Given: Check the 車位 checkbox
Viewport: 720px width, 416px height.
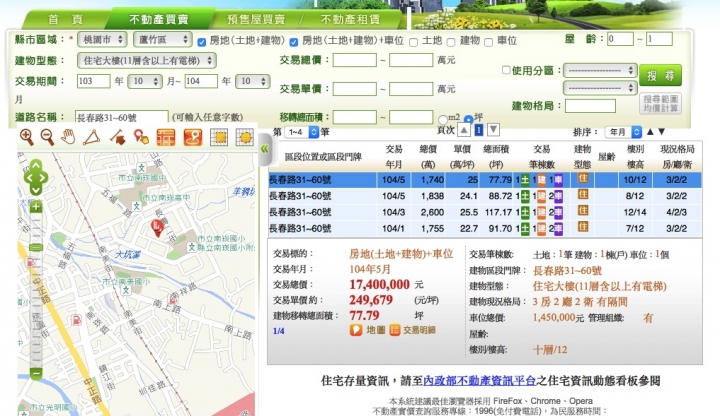Looking at the screenshot, I should coord(489,42).
